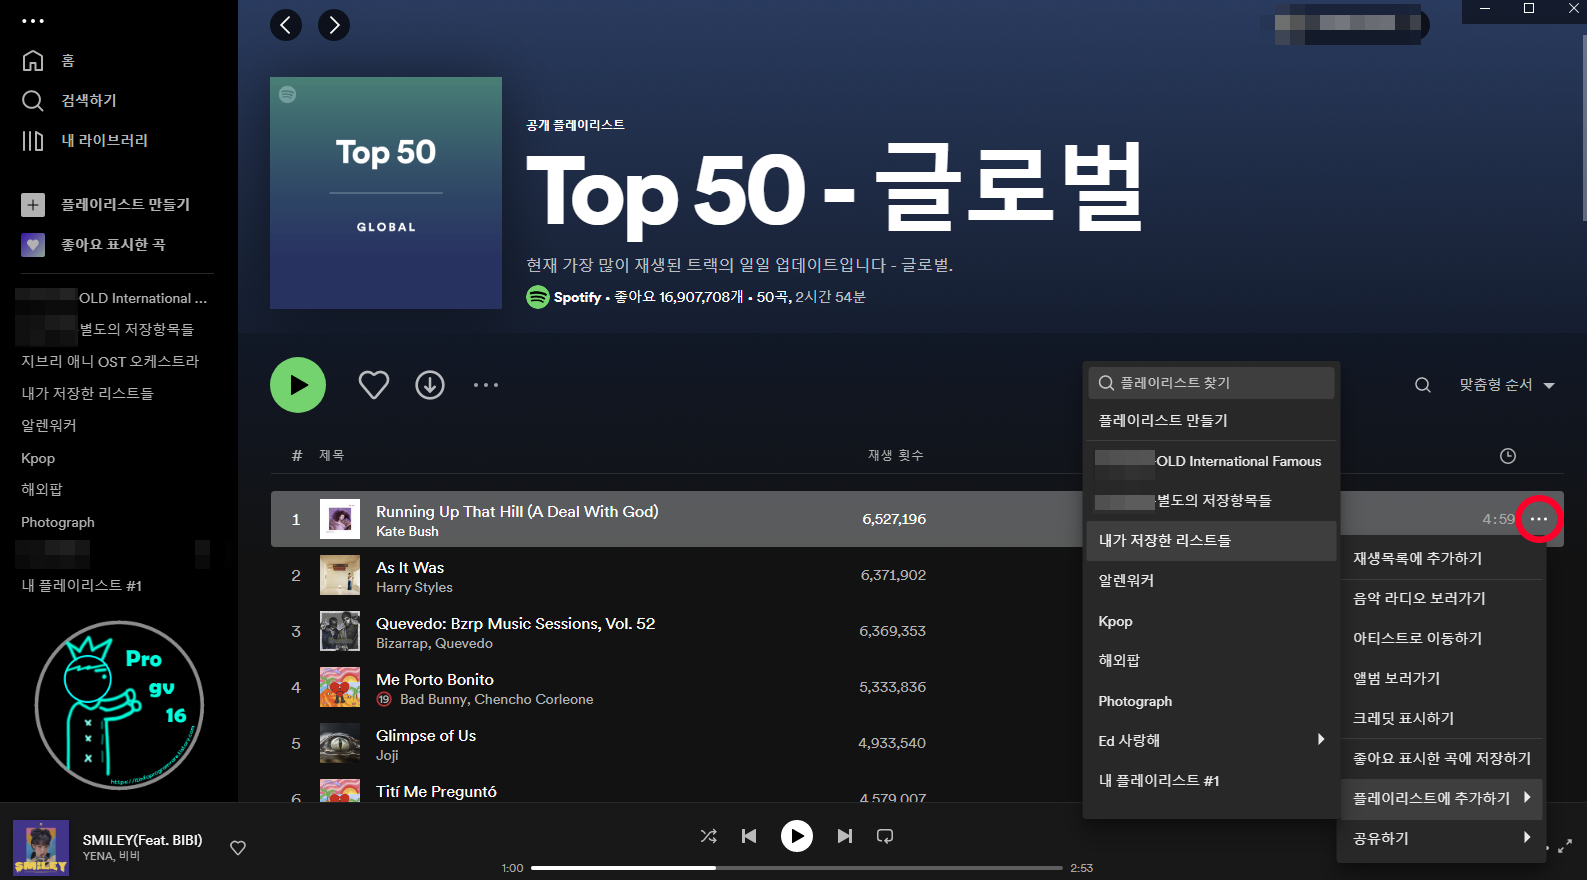This screenshot has height=880, width=1587.
Task: Open Kpop playlist in the sidebar
Action: coord(38,458)
